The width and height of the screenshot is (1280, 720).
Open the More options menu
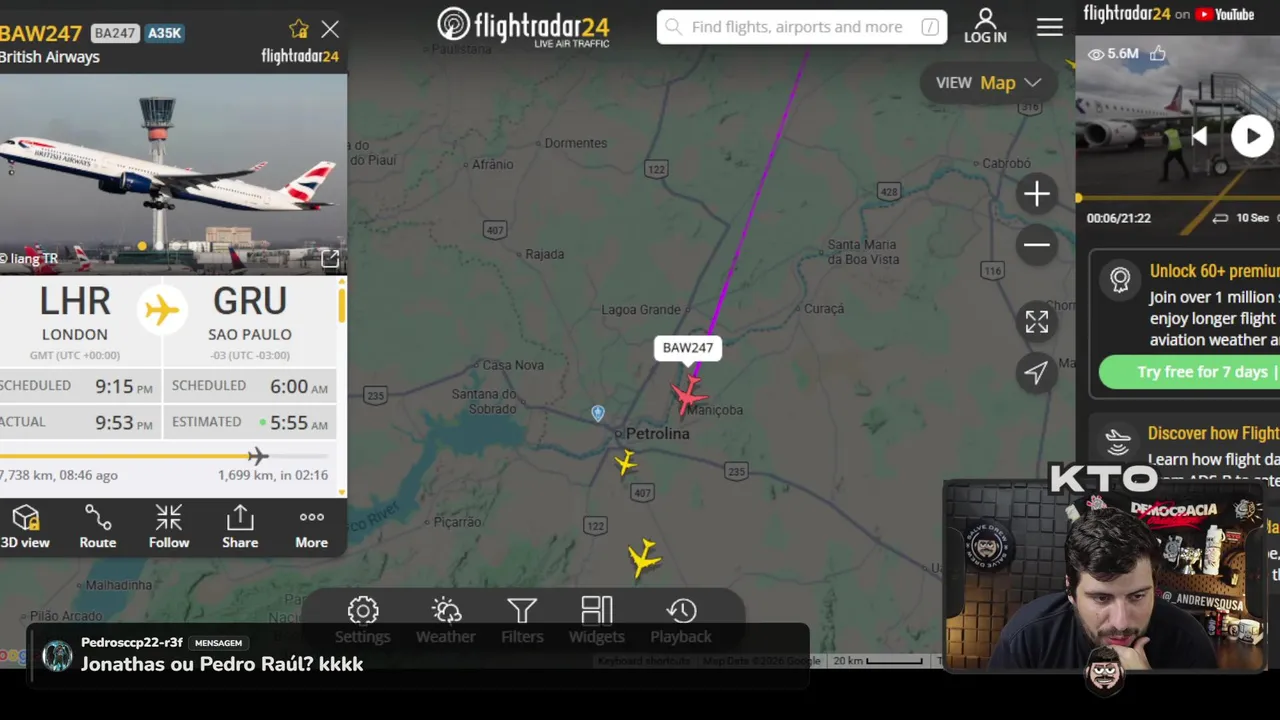311,527
